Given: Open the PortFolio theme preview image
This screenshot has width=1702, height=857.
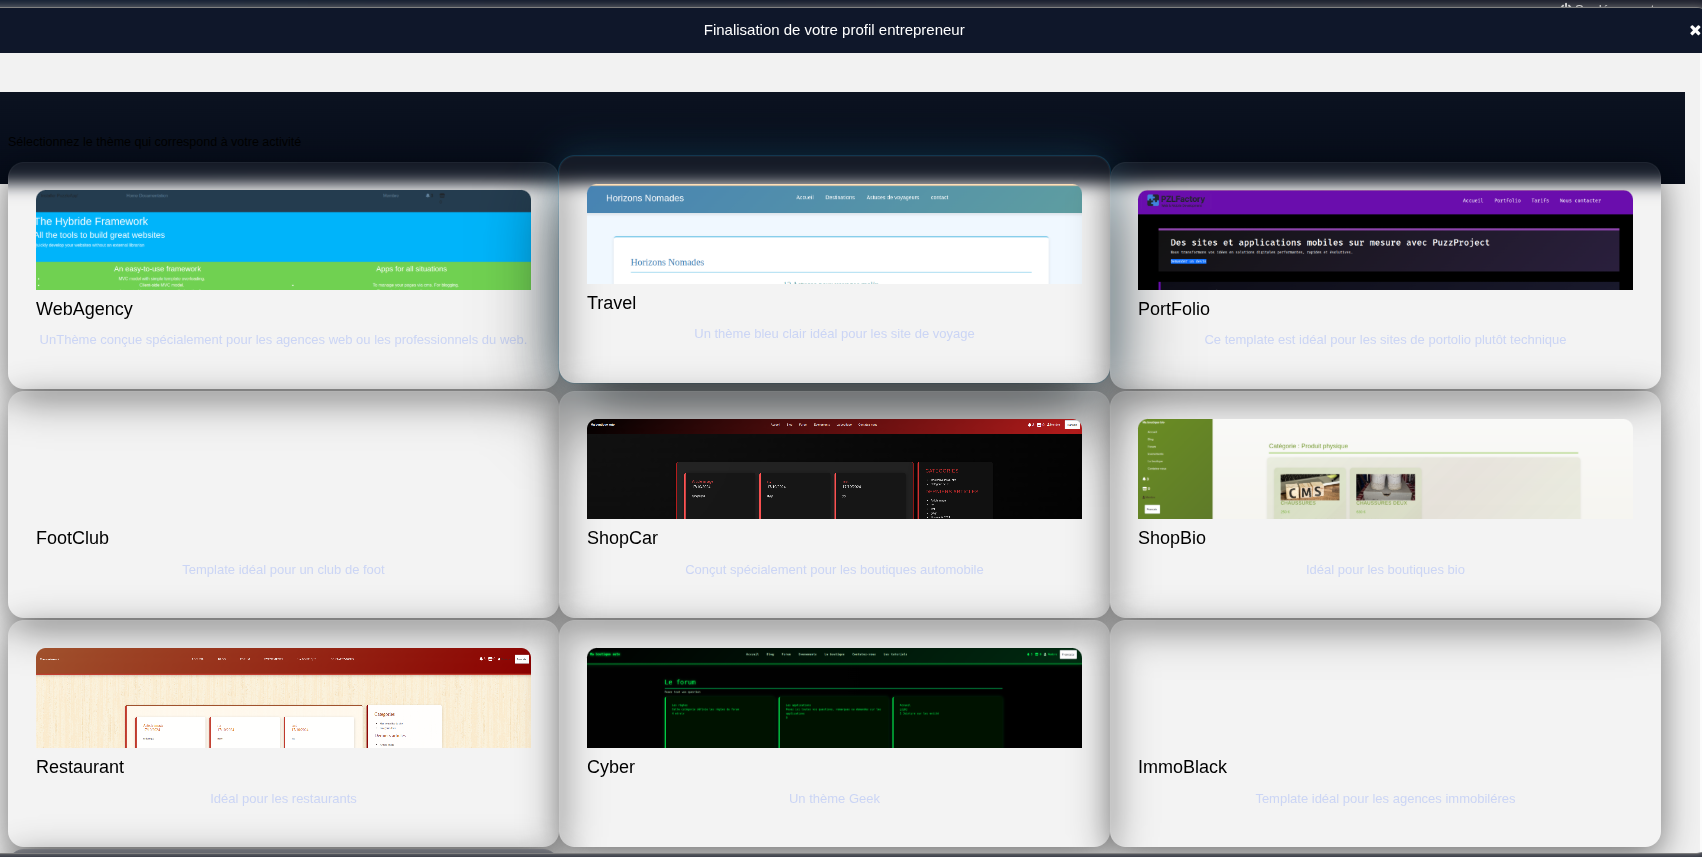Looking at the screenshot, I should point(1385,240).
